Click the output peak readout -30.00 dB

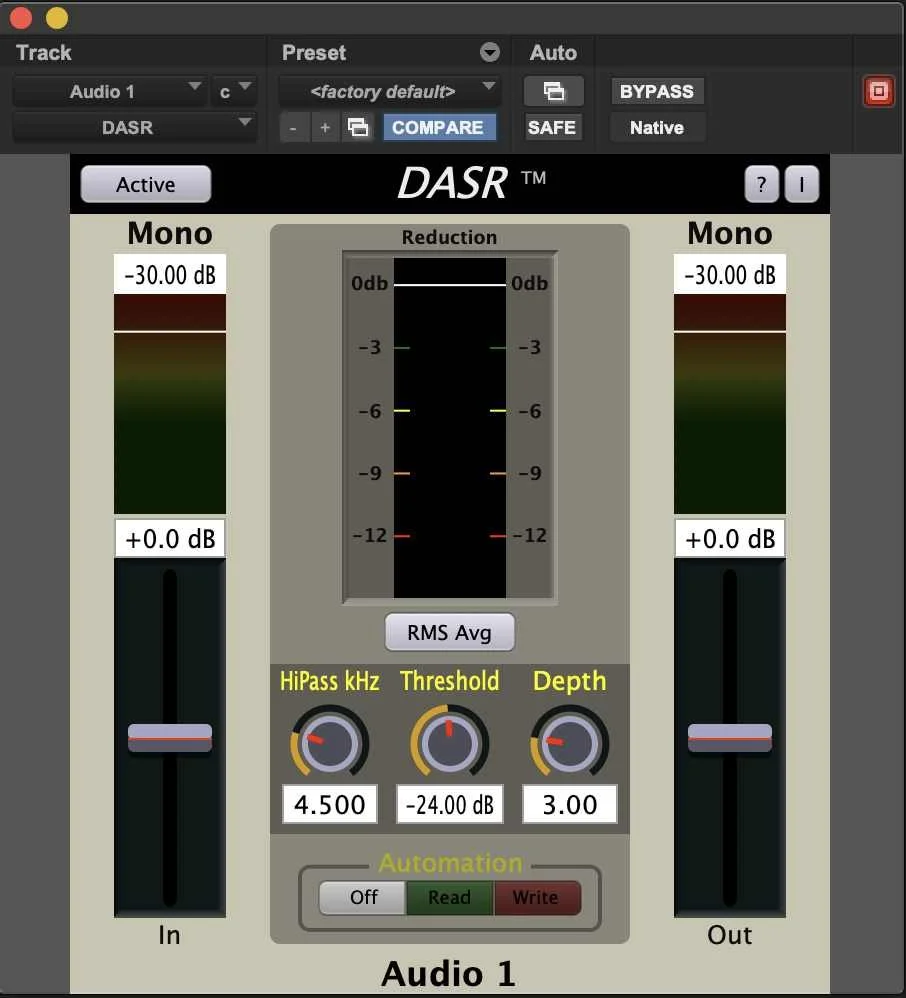click(730, 274)
